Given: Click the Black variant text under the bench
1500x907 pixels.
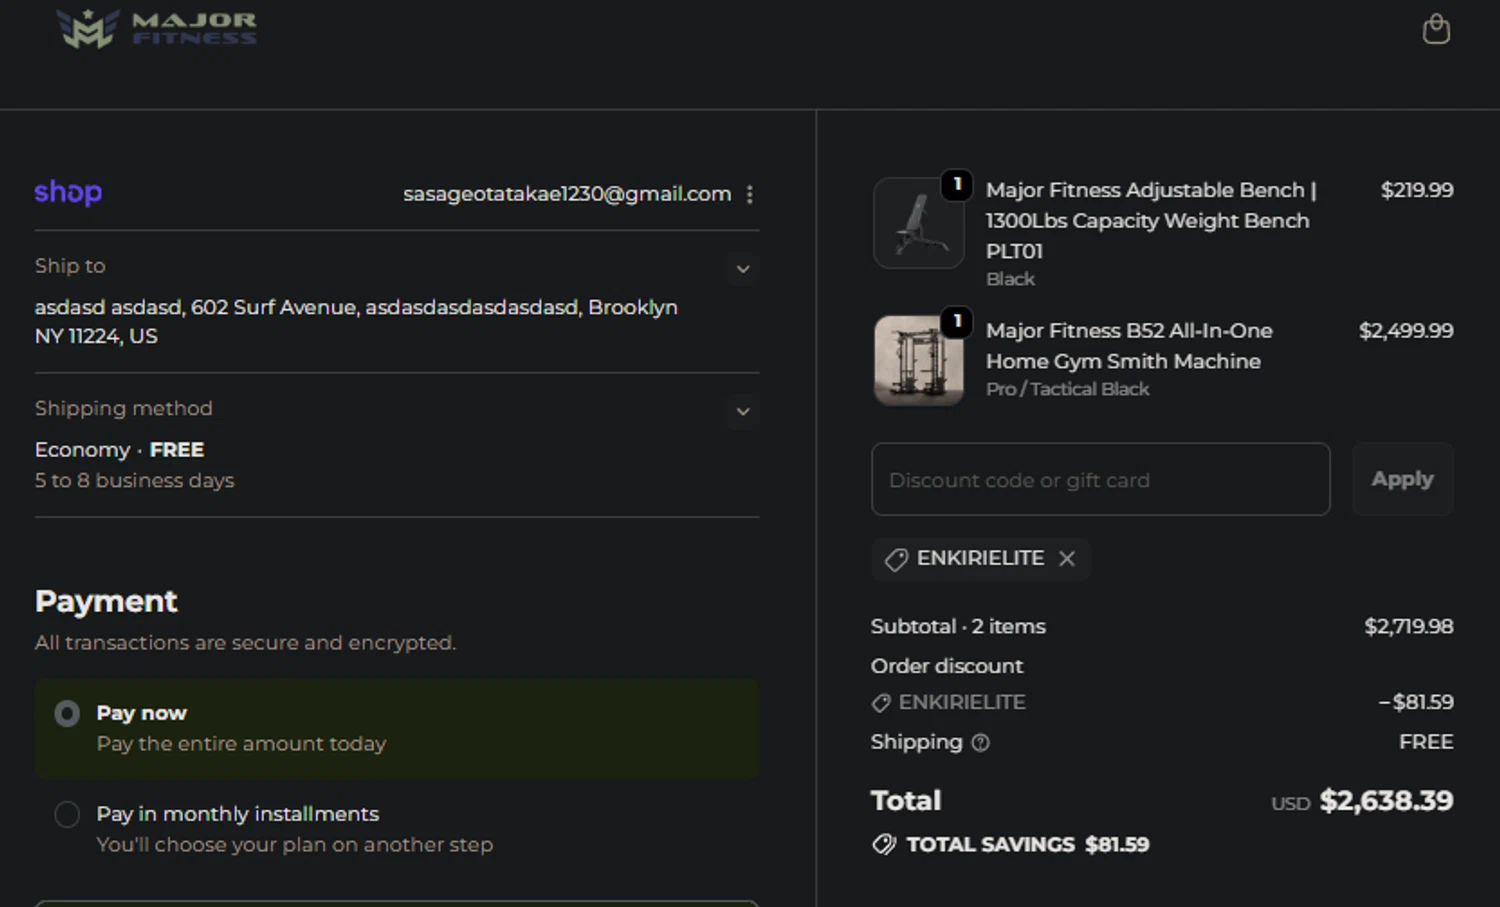Looking at the screenshot, I should (1010, 279).
